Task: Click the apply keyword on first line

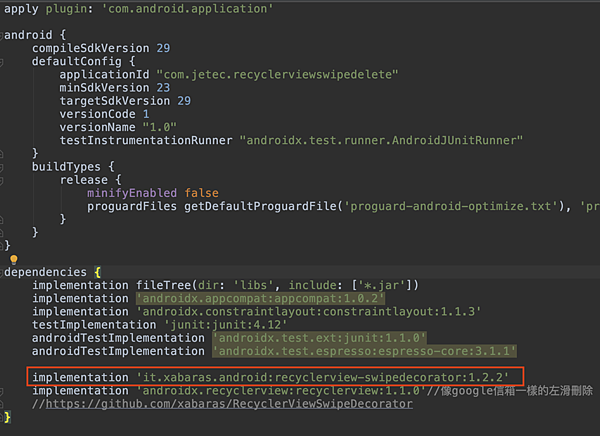Action: [21, 9]
